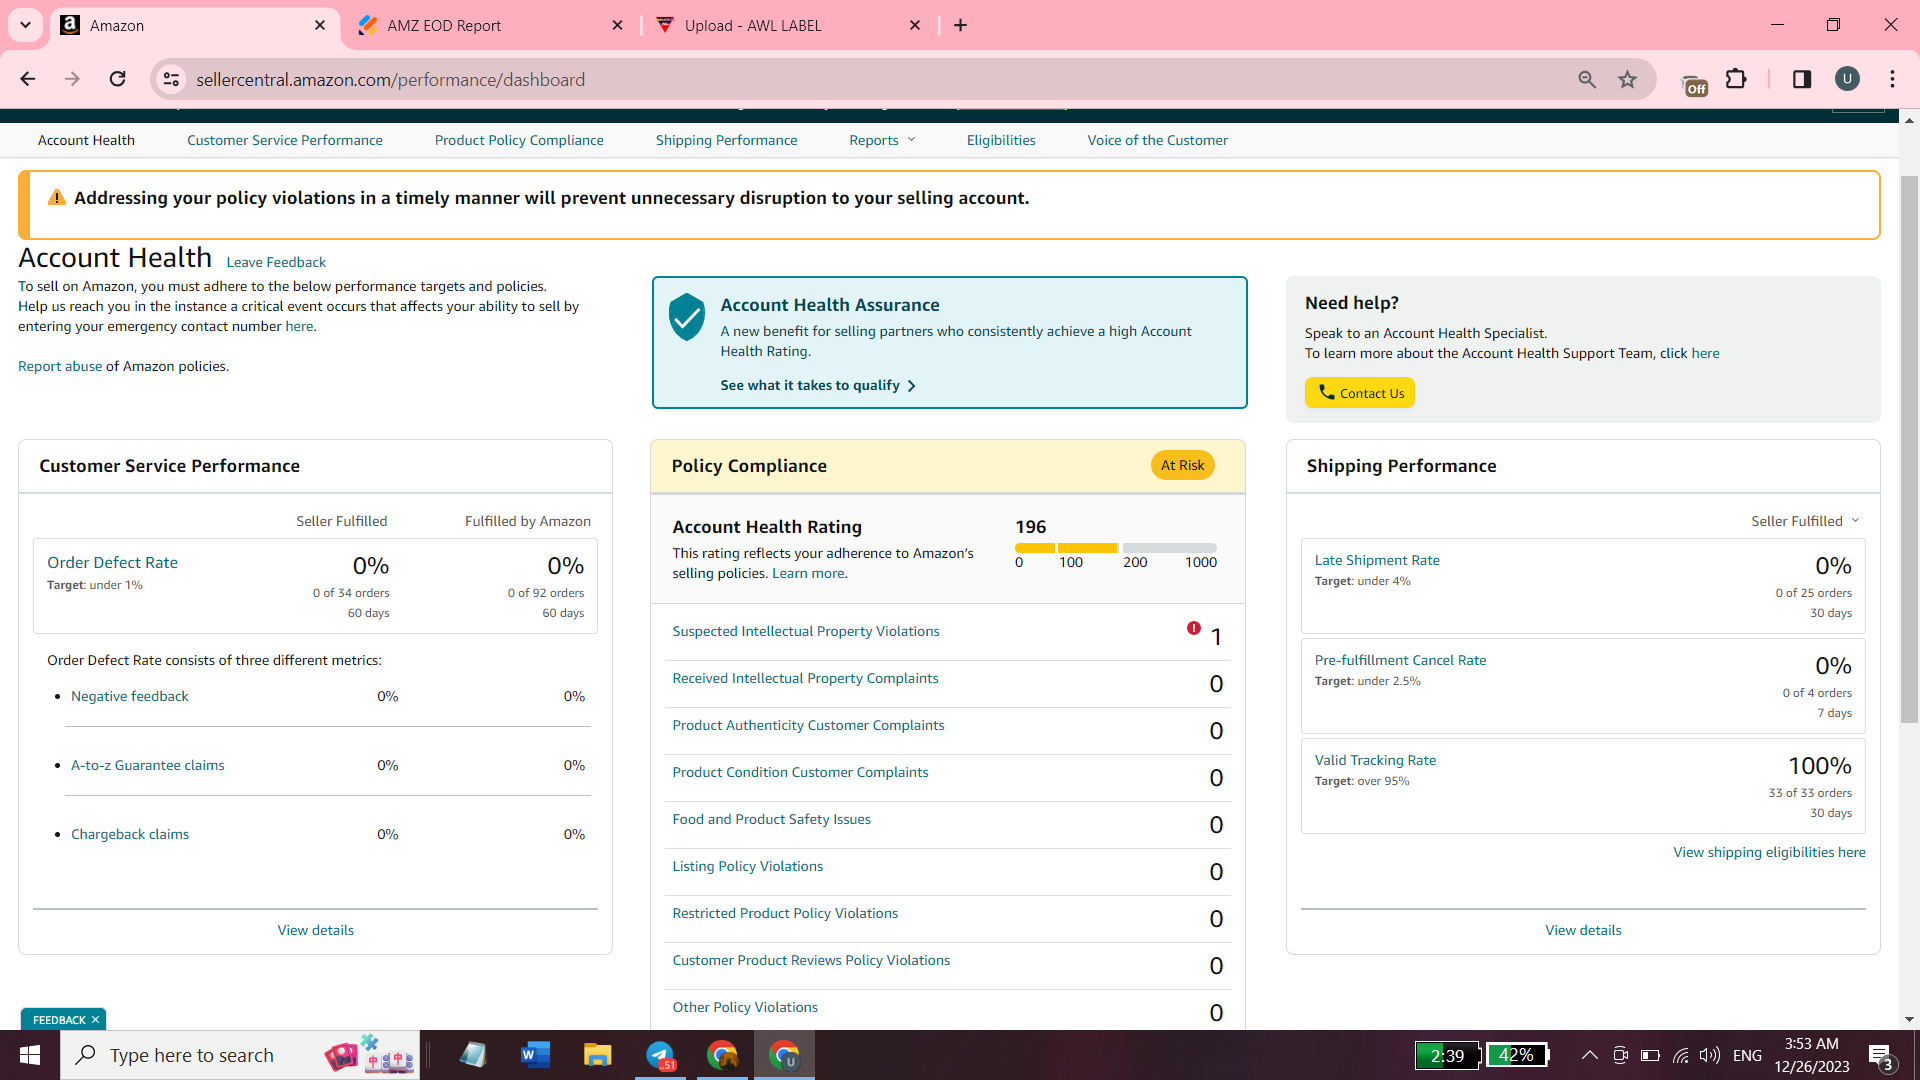Open the tab search dropdown arrow
The height and width of the screenshot is (1080, 1920).
(x=25, y=25)
